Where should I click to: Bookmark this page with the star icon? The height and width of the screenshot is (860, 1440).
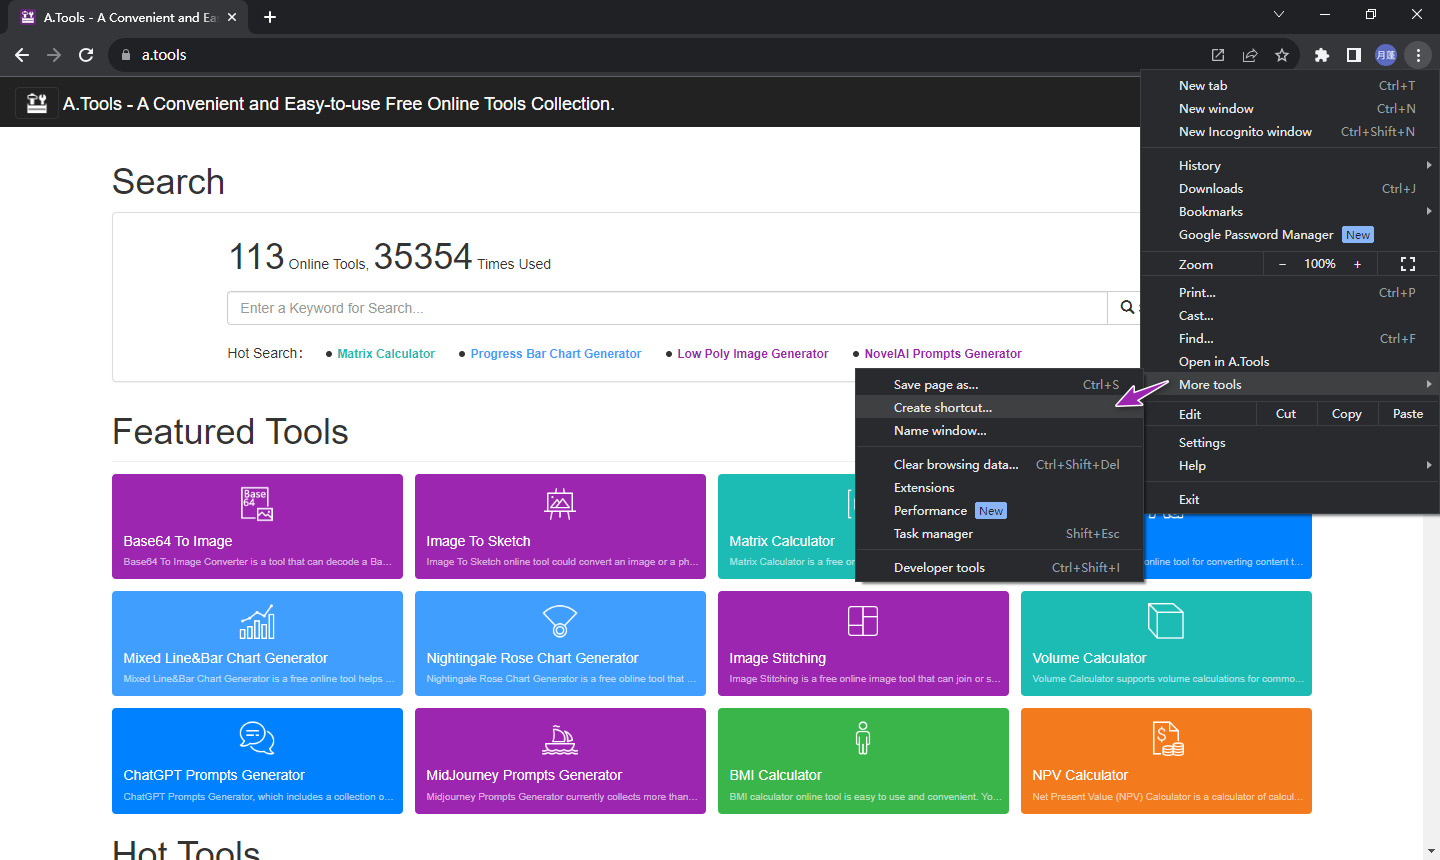pos(1282,55)
